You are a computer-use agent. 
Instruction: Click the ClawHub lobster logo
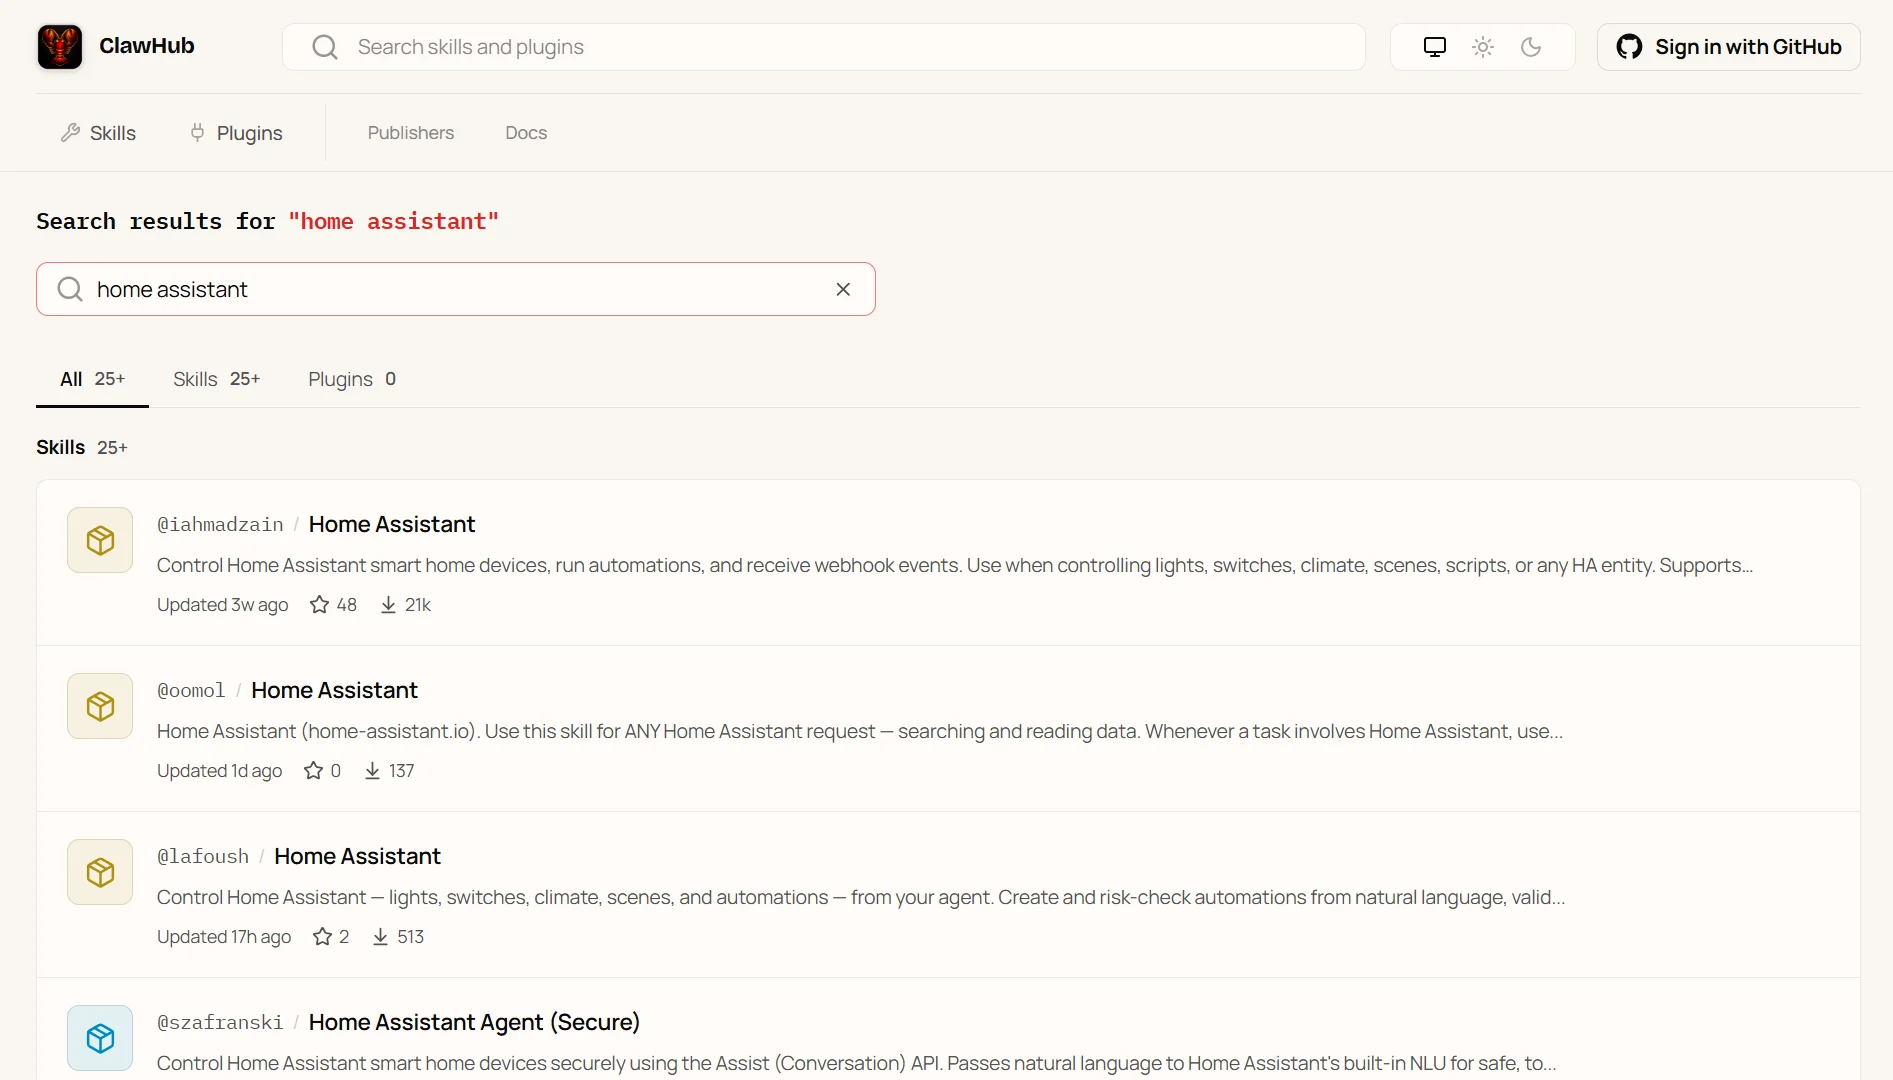click(60, 46)
